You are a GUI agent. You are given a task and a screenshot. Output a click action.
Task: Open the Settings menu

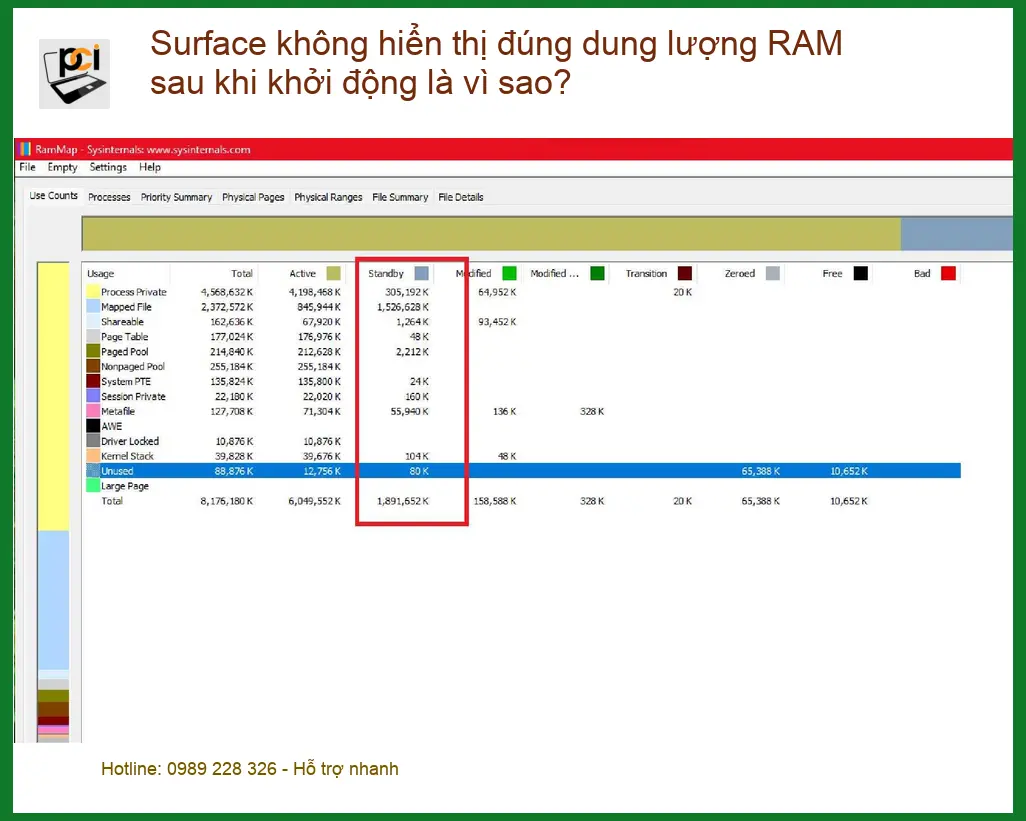(x=108, y=167)
